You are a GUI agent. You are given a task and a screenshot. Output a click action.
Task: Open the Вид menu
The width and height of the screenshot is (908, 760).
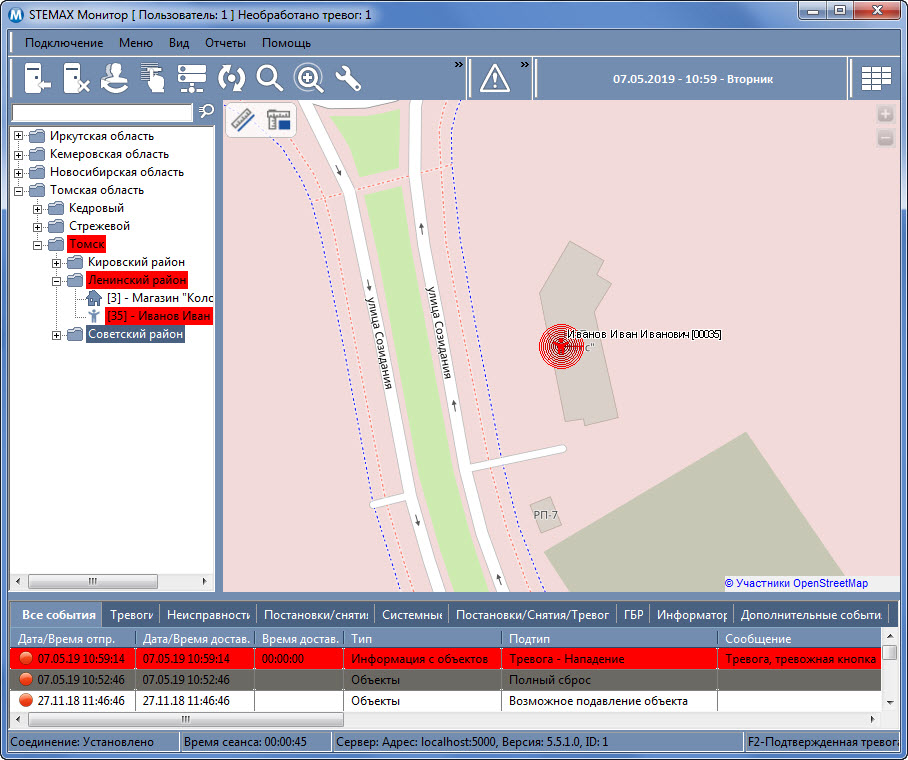click(x=179, y=43)
